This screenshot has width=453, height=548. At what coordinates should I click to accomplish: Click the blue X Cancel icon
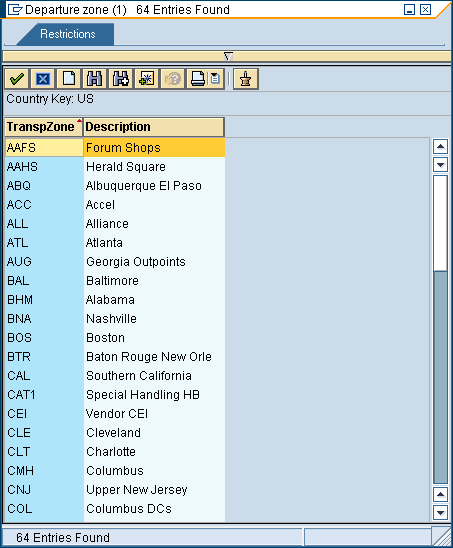pyautogui.click(x=43, y=79)
